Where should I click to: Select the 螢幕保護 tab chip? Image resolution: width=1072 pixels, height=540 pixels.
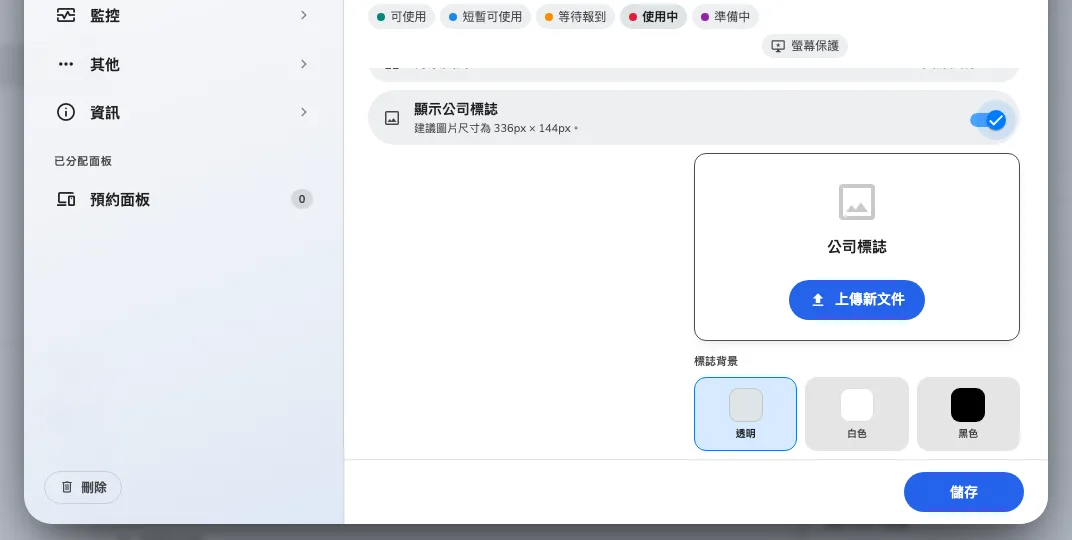[x=805, y=46]
